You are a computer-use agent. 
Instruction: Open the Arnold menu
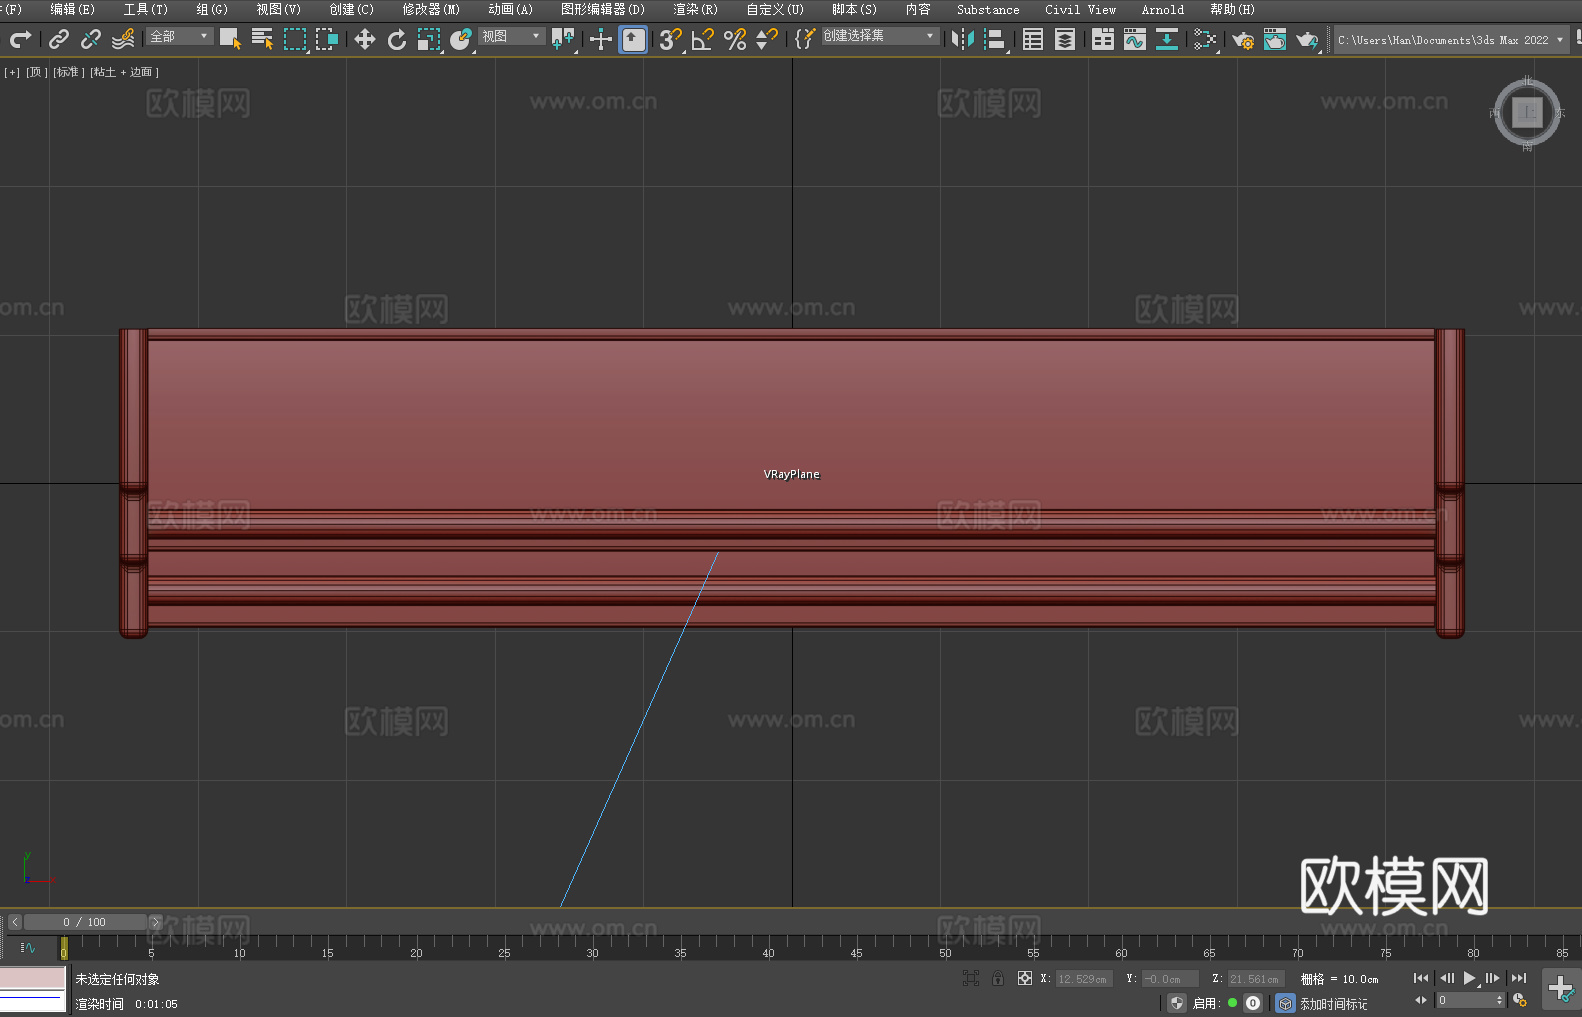[1163, 9]
